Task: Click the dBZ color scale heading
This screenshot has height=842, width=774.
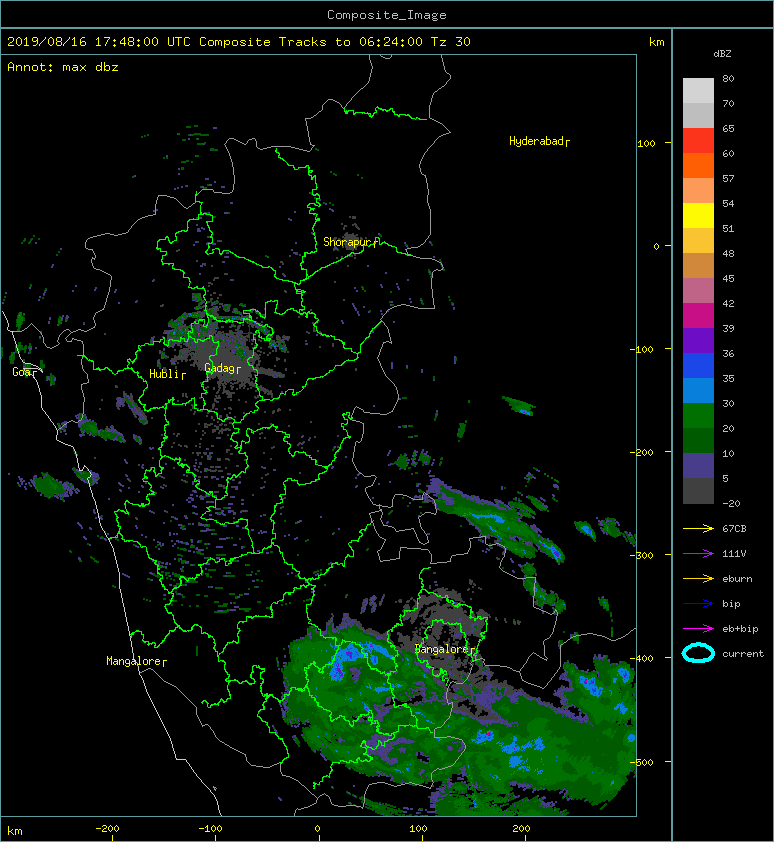Action: click(722, 54)
